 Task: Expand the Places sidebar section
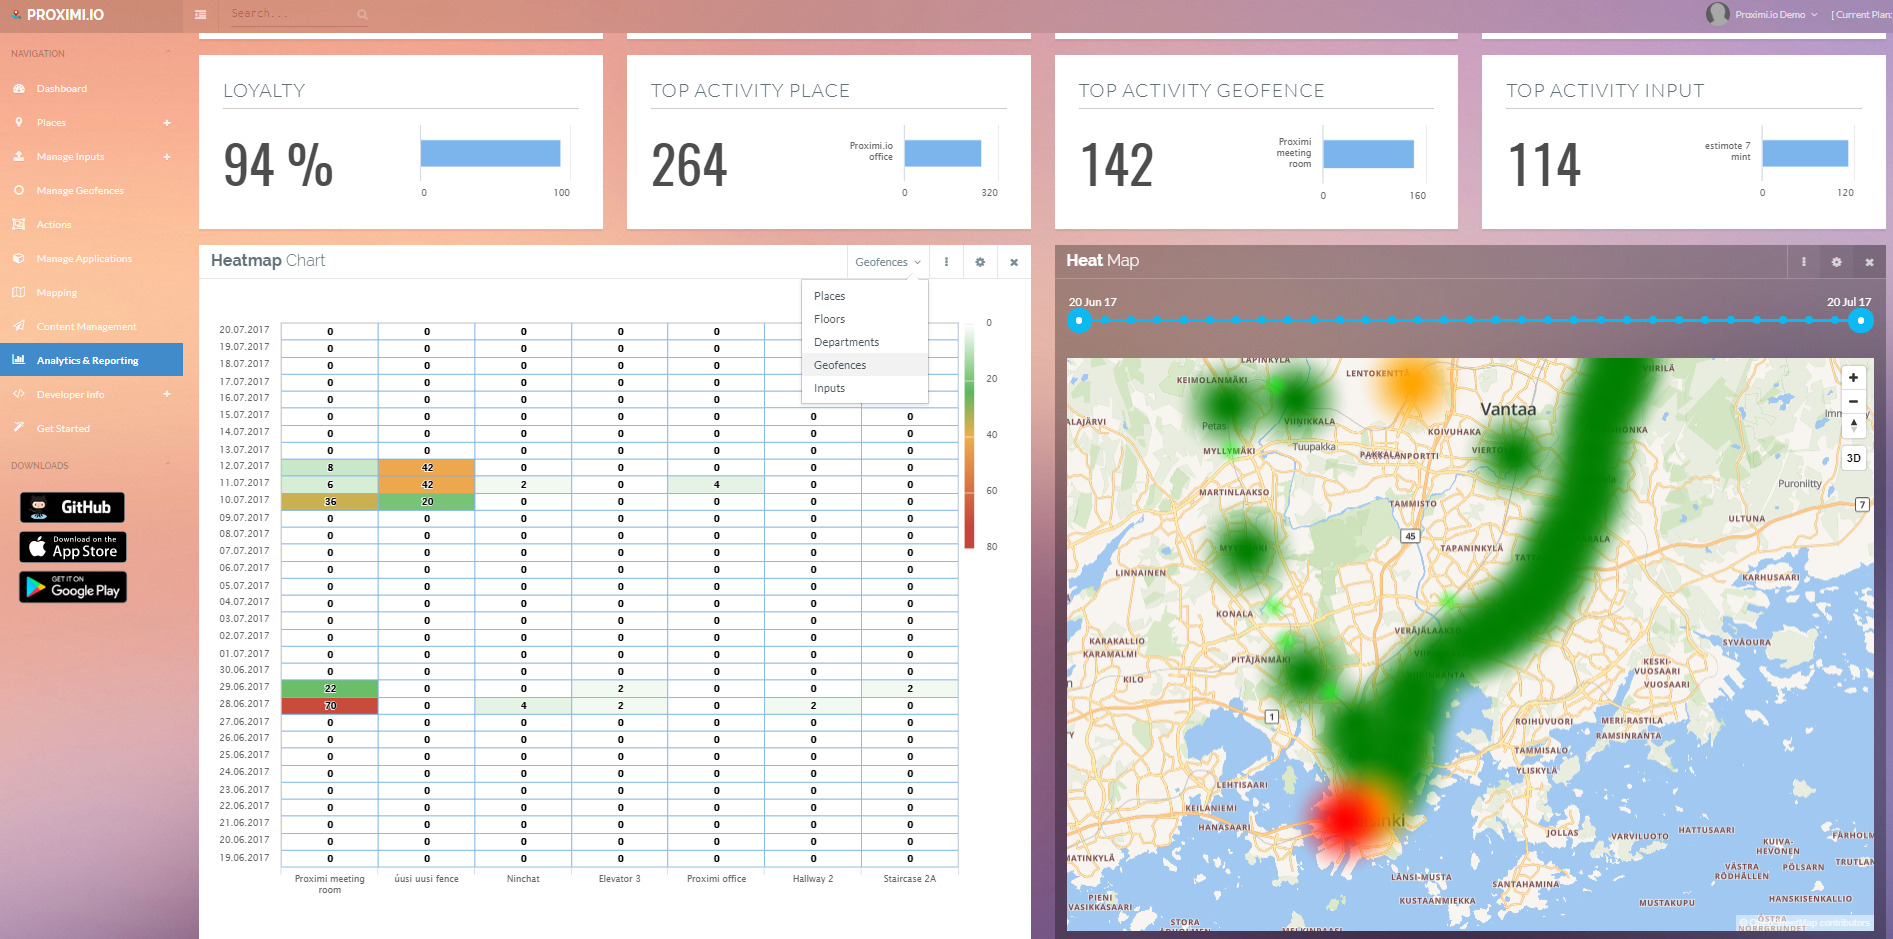[x=167, y=123]
